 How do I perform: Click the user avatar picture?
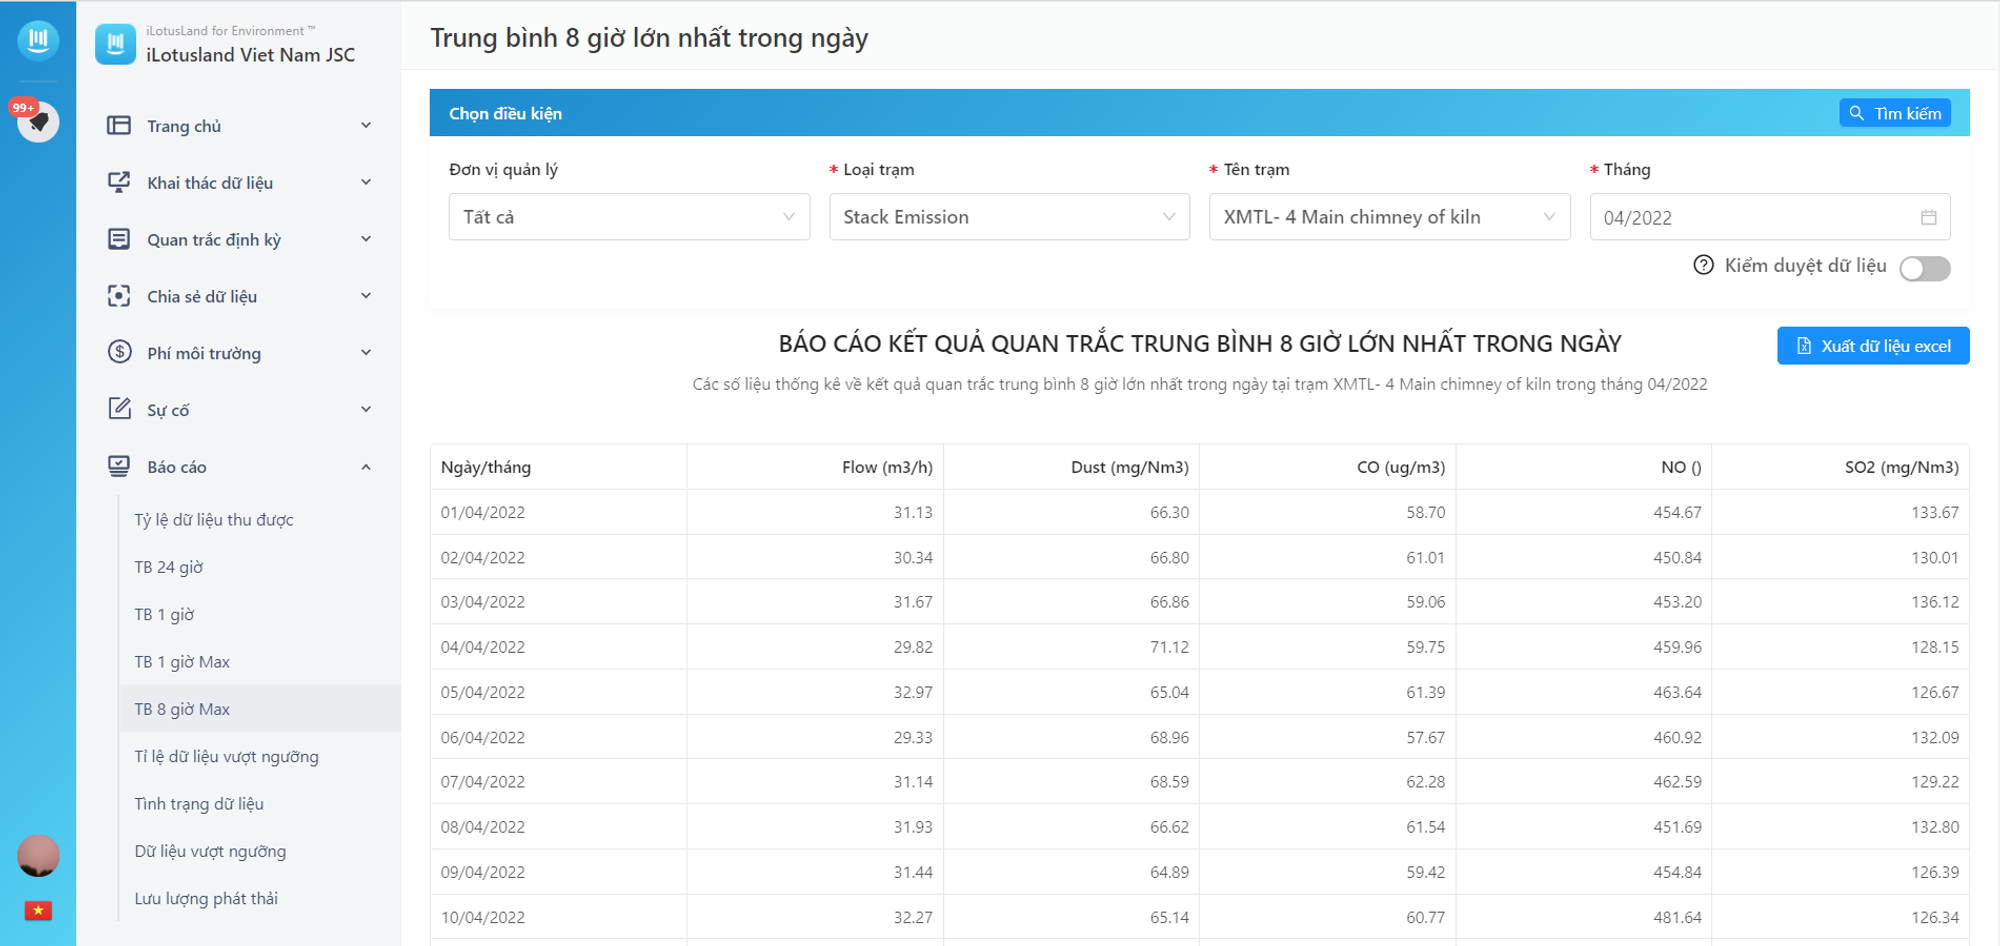coord(38,856)
